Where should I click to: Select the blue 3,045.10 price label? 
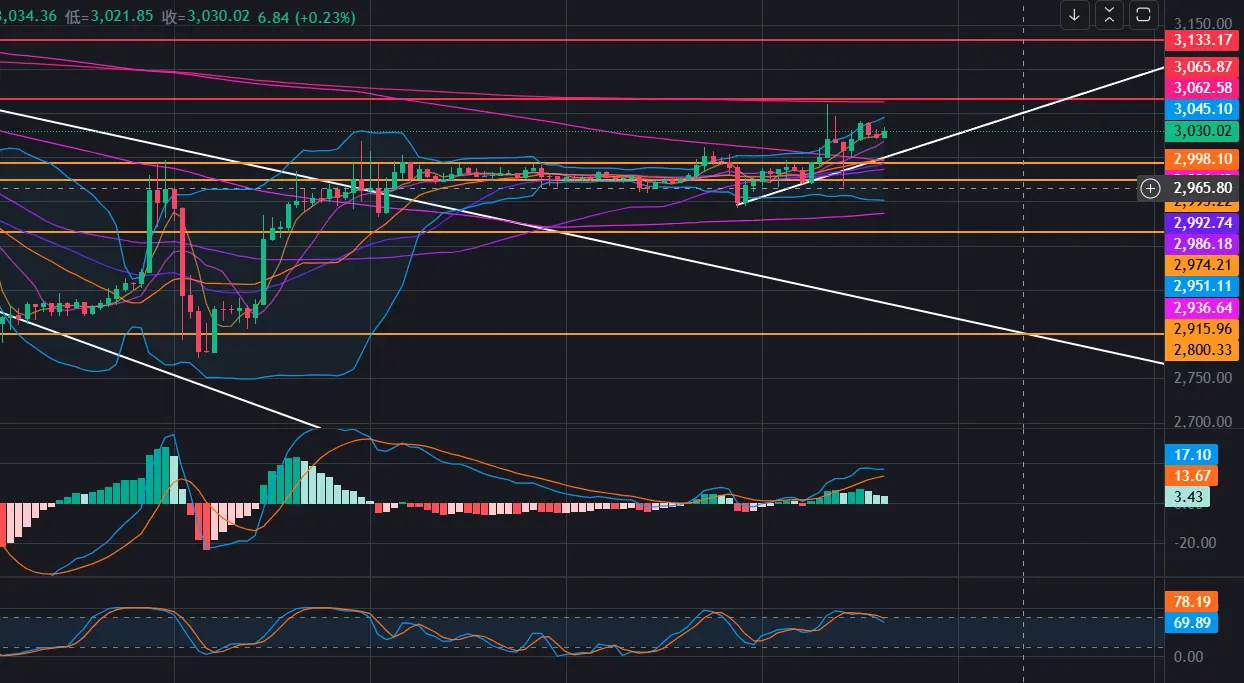pos(1201,108)
